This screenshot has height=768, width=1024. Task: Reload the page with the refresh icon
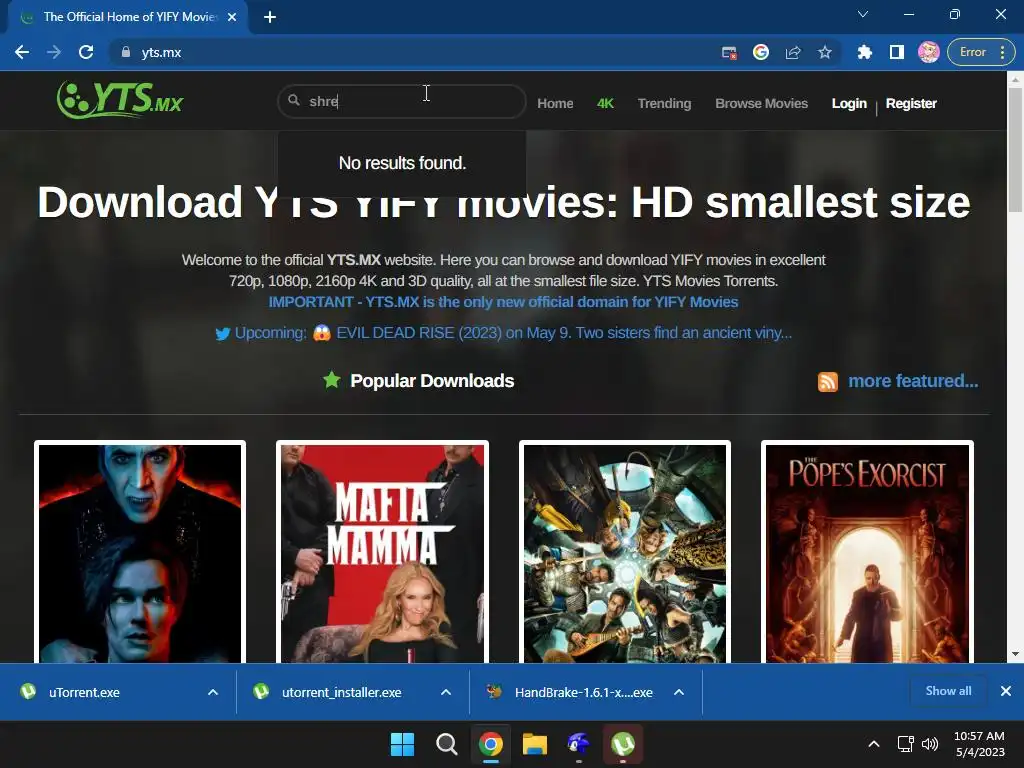(86, 52)
